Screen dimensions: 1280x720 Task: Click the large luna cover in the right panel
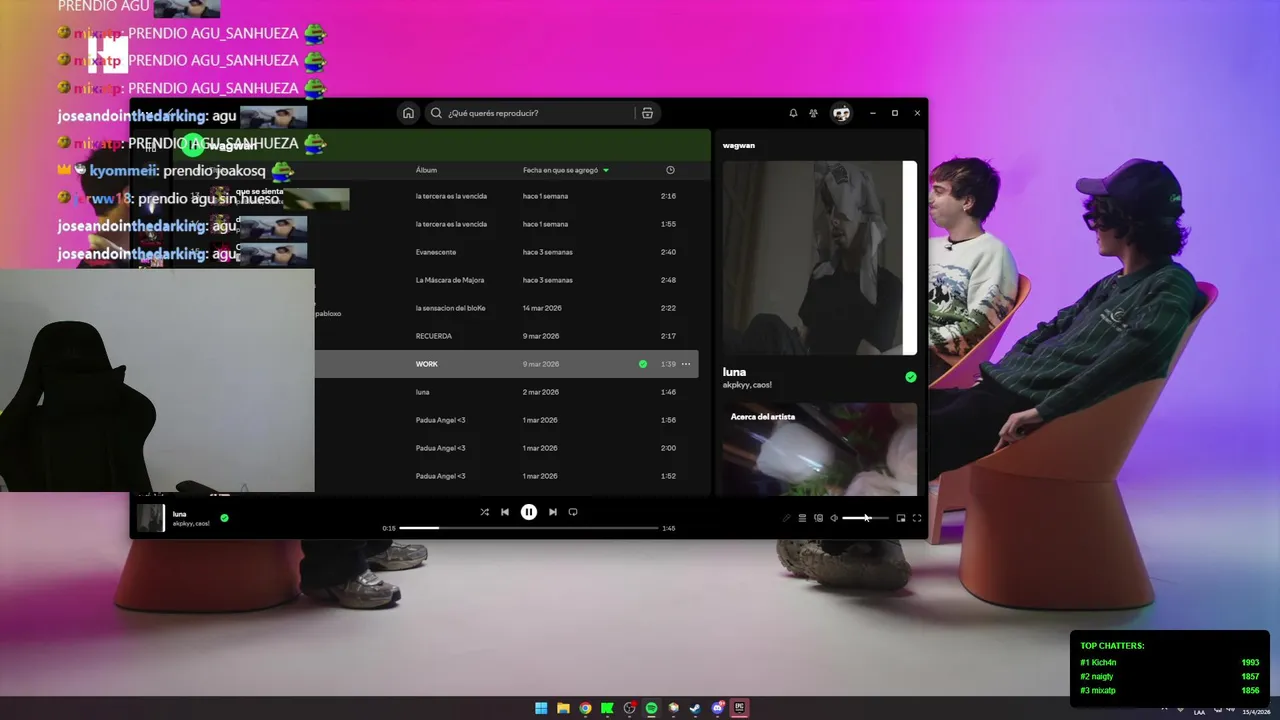[820, 258]
